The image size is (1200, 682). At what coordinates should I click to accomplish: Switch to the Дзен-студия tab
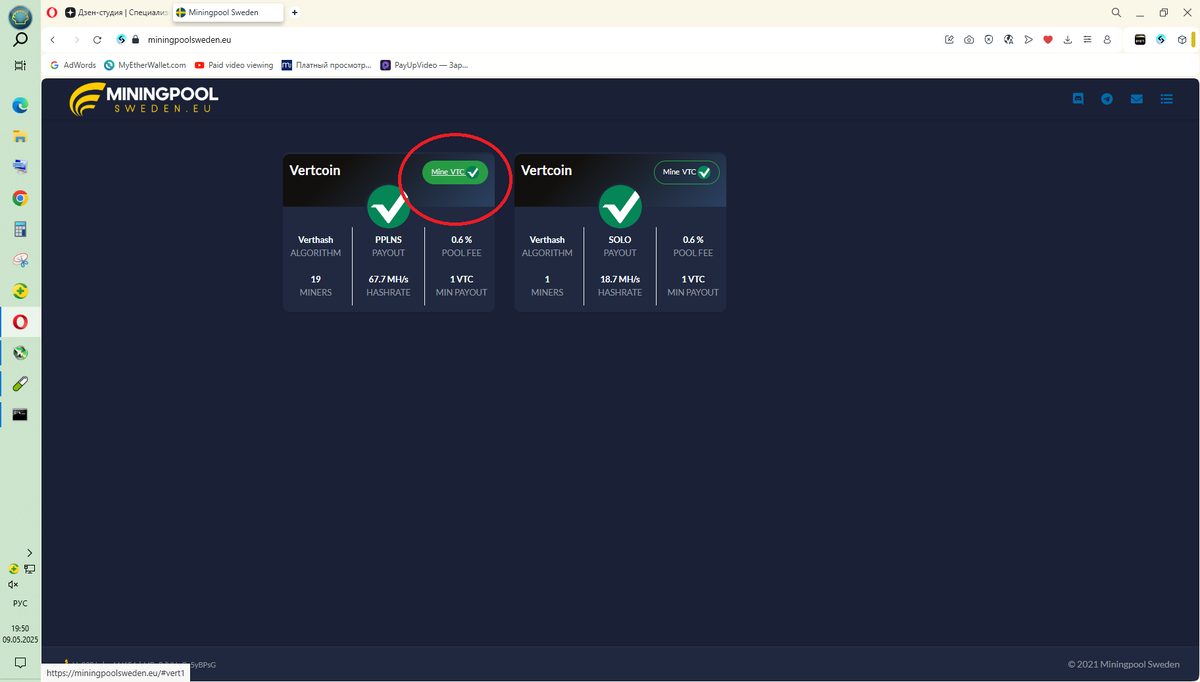click(x=117, y=12)
